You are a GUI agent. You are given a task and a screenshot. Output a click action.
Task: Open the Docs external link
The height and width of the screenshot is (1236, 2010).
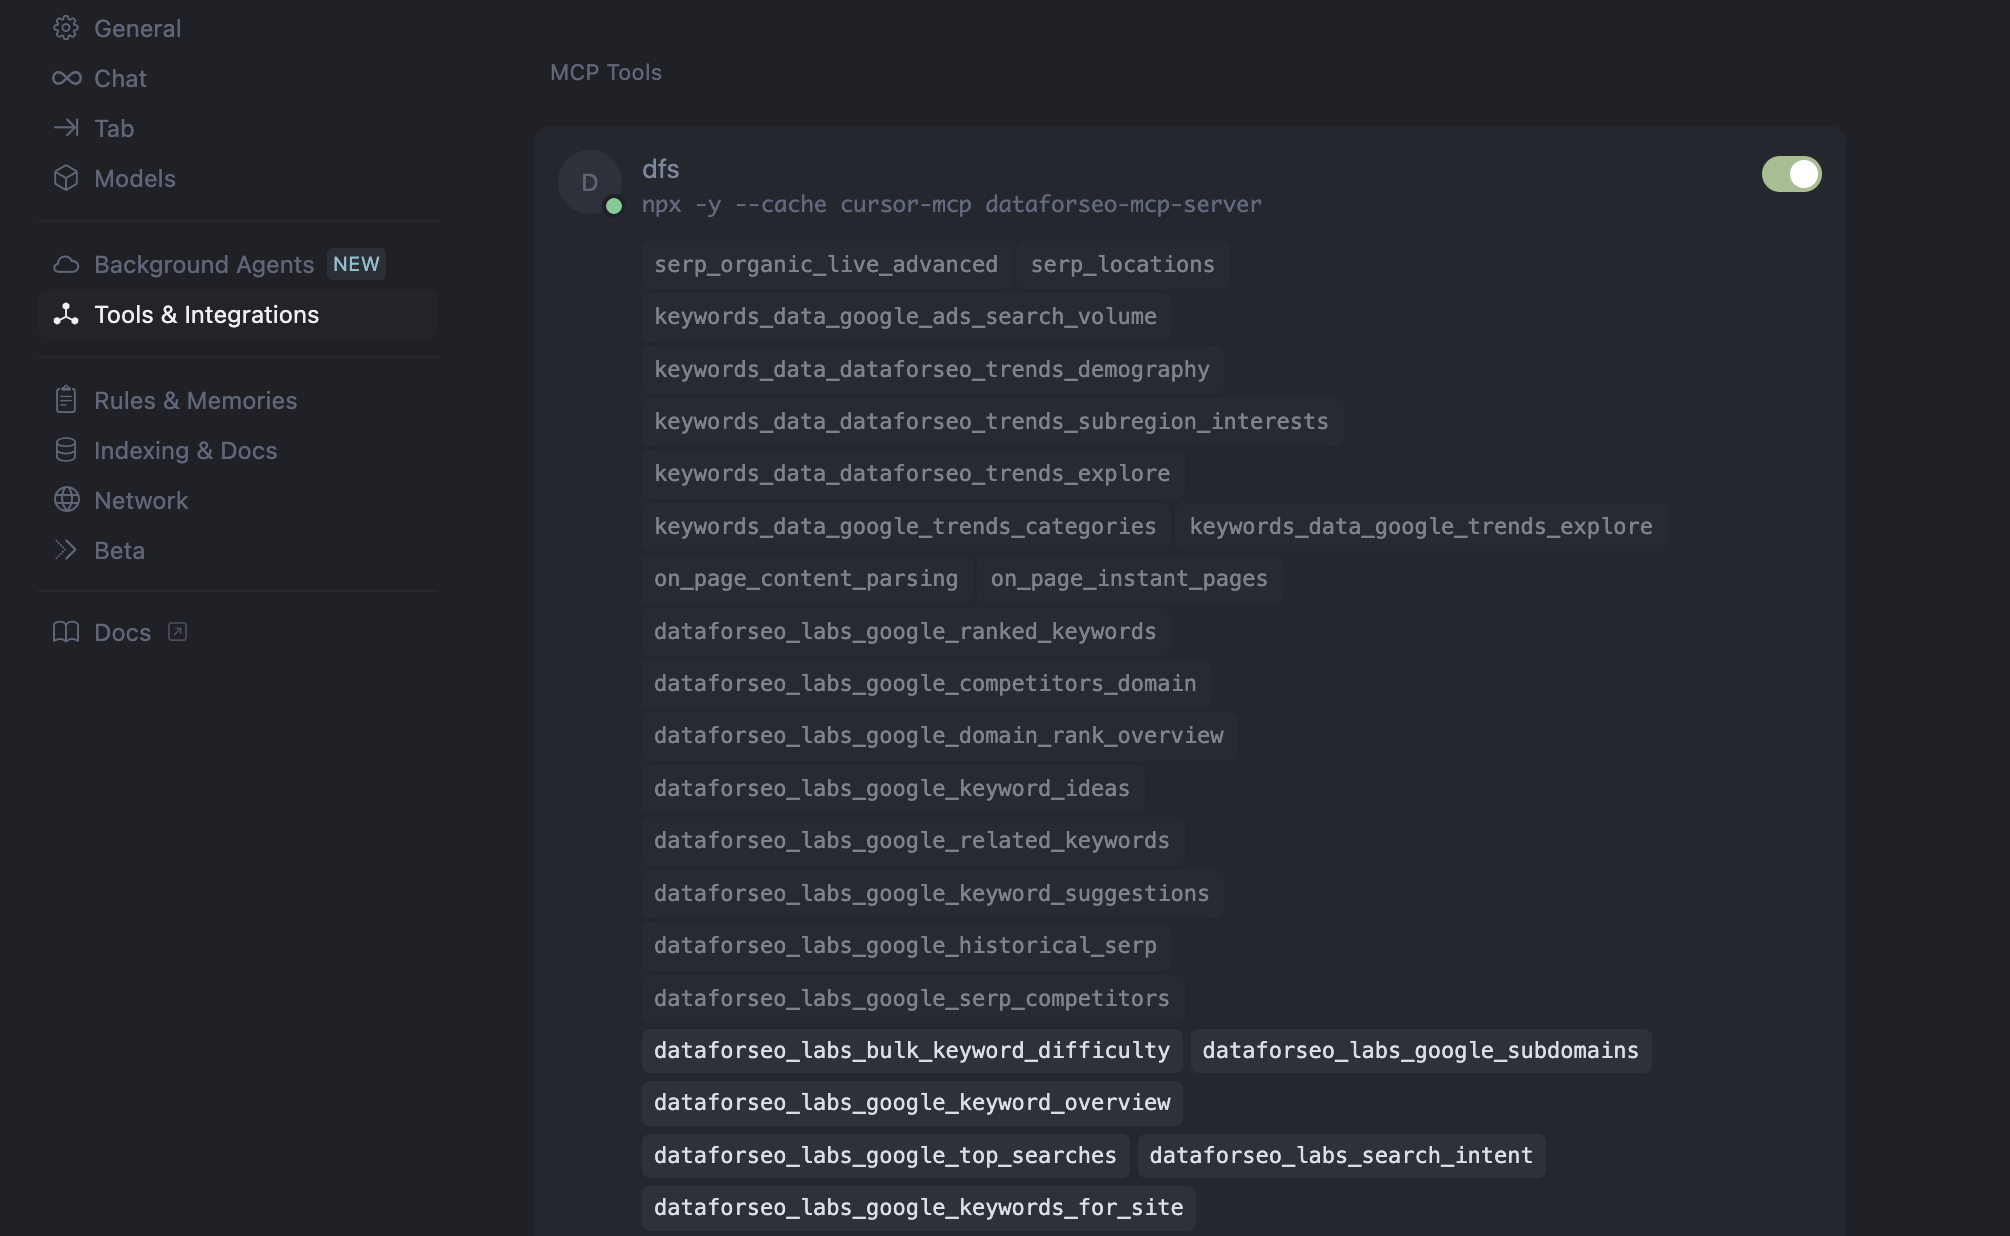[238, 632]
